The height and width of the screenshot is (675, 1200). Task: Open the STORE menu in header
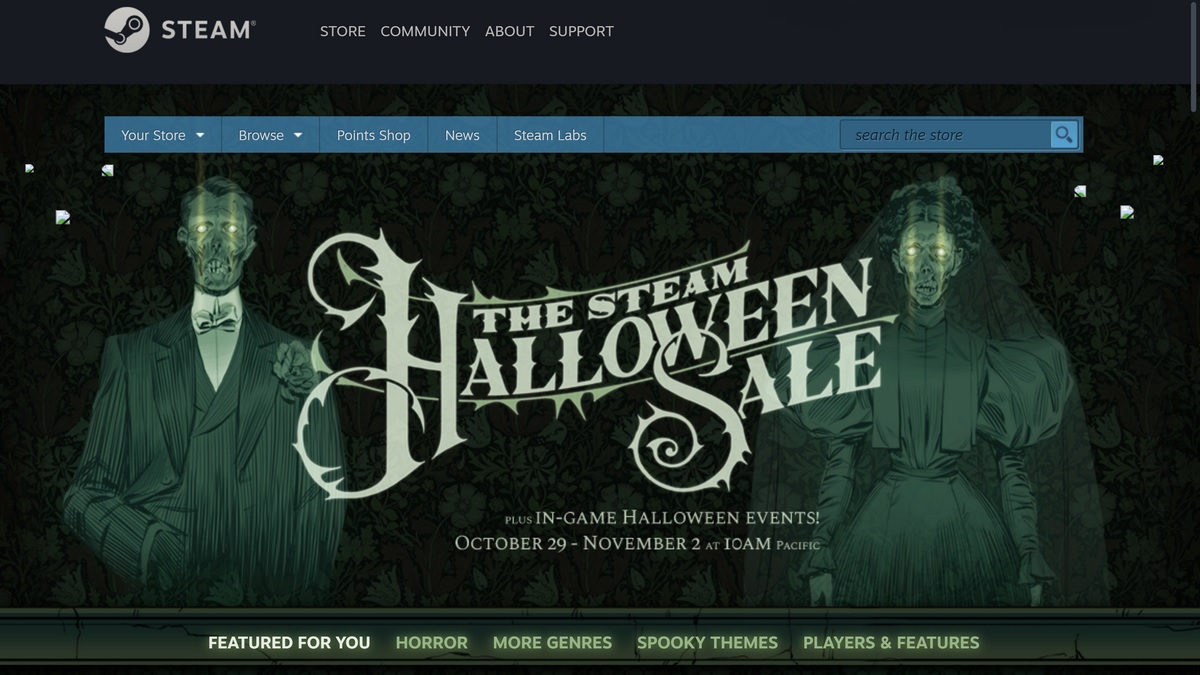point(343,31)
